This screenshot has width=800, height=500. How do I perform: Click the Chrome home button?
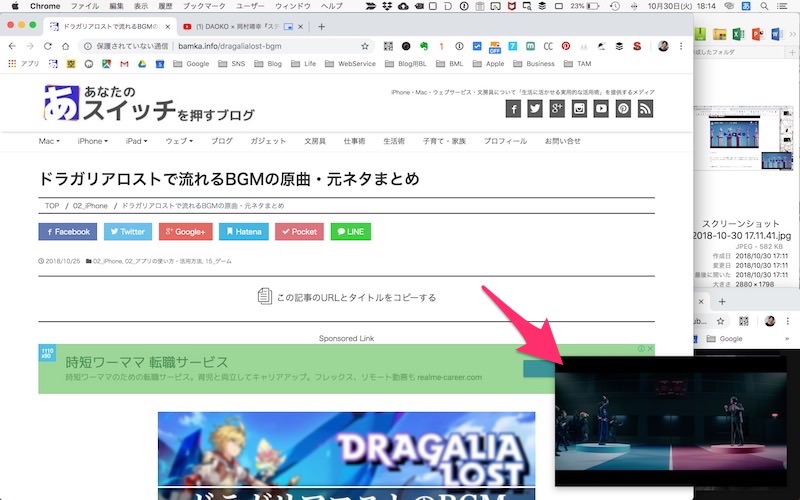[65, 46]
